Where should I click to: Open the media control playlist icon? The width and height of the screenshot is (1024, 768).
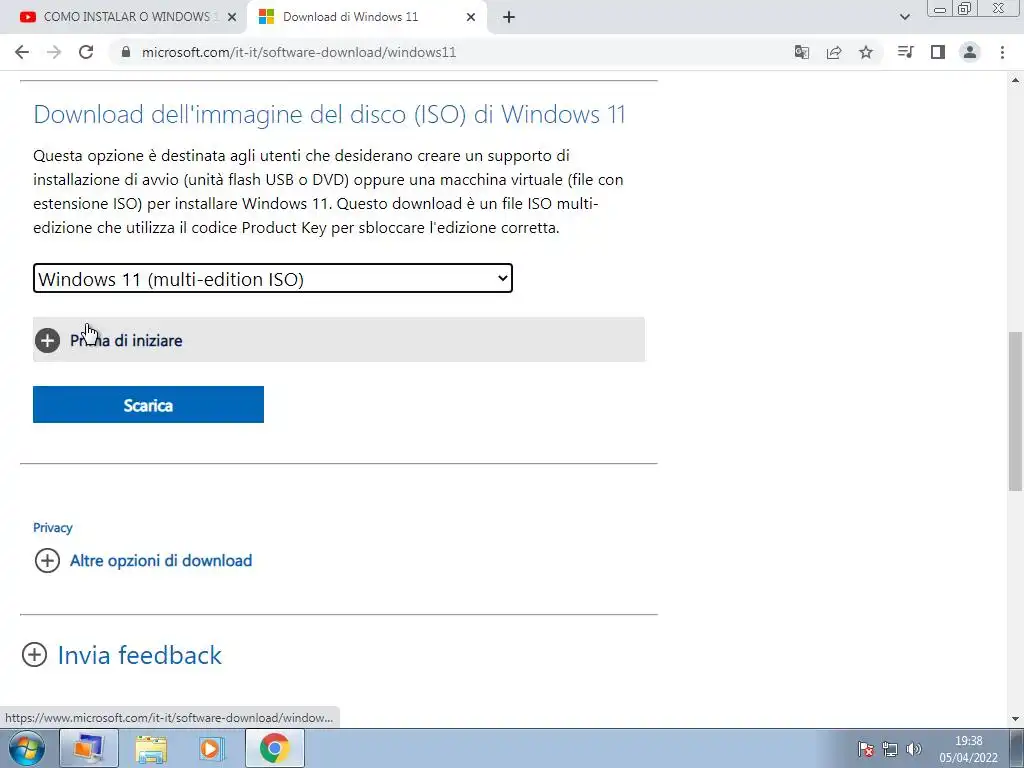point(905,52)
